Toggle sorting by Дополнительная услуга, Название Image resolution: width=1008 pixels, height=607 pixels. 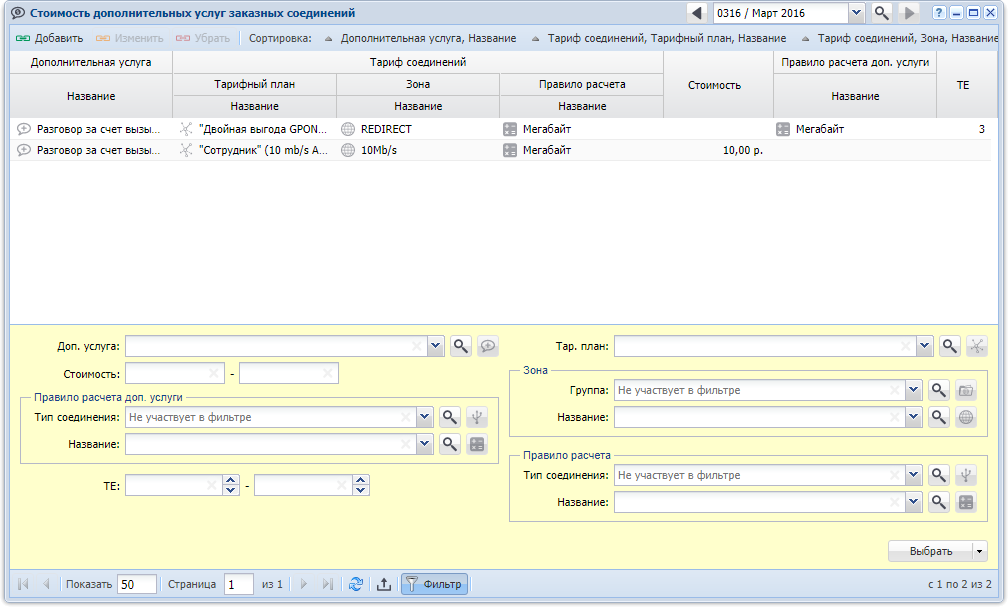[x=420, y=39]
